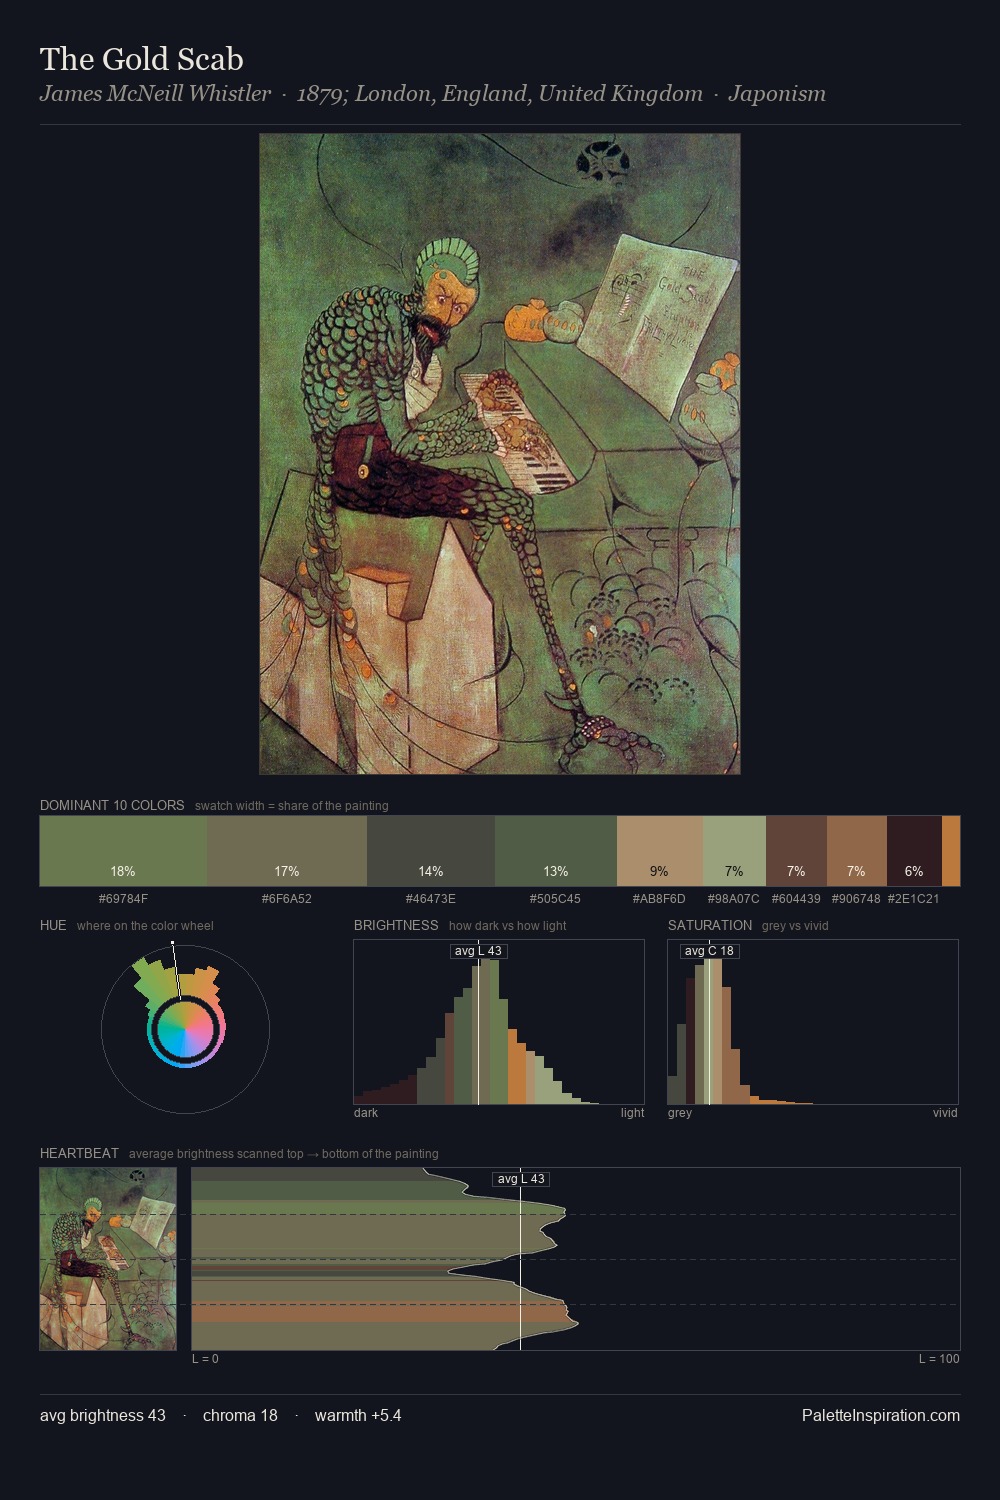Click the 'dark' axis label under brightness
Viewport: 1000px width, 1500px height.
pos(366,1113)
